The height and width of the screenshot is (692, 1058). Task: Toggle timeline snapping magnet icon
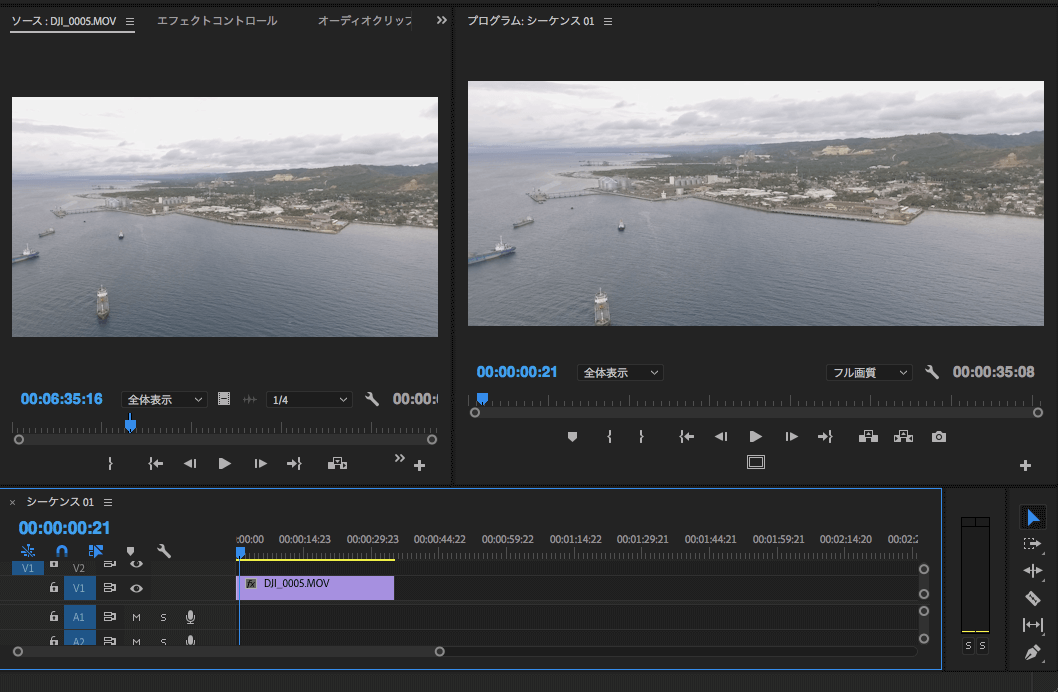click(62, 551)
